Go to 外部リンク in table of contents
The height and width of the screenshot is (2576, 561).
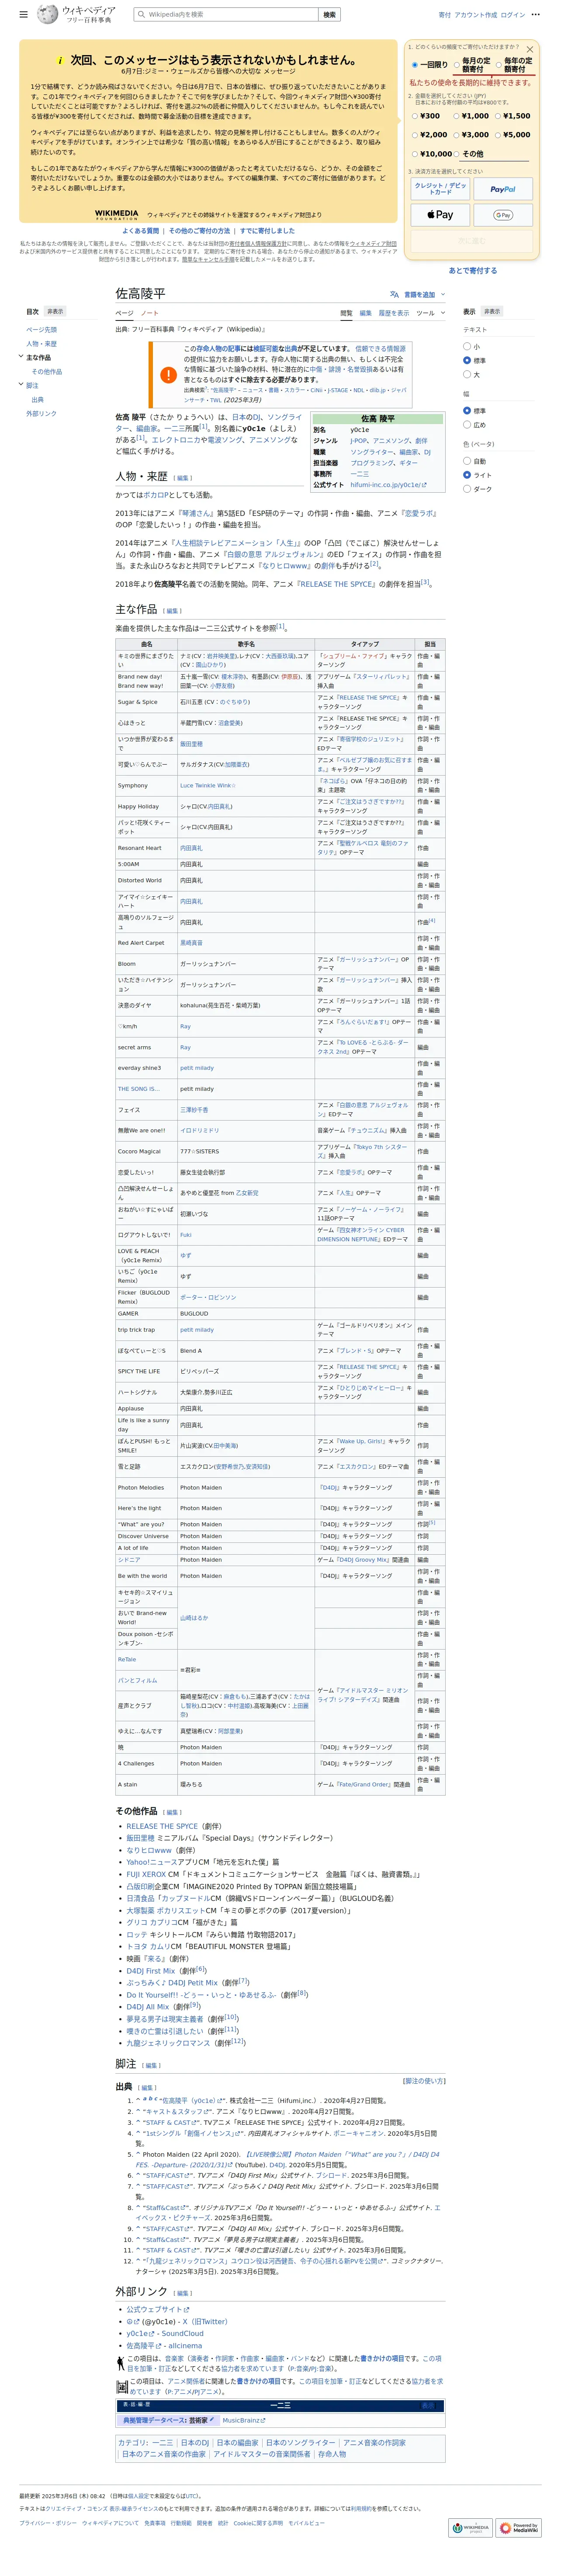coord(41,413)
